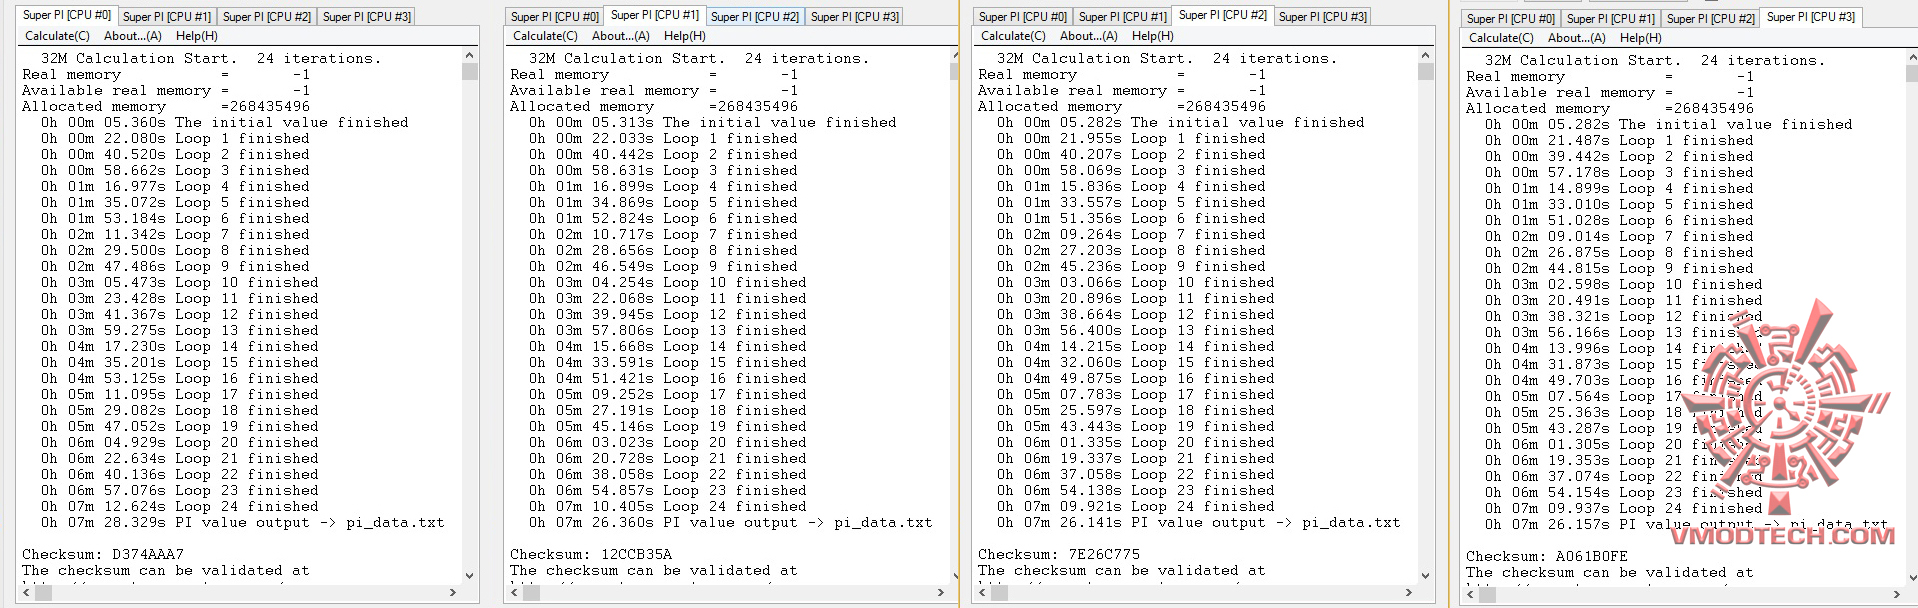The height and width of the screenshot is (608, 1918).
Task: Click horizontal scrollbar right arrow in second window
Action: [943, 592]
